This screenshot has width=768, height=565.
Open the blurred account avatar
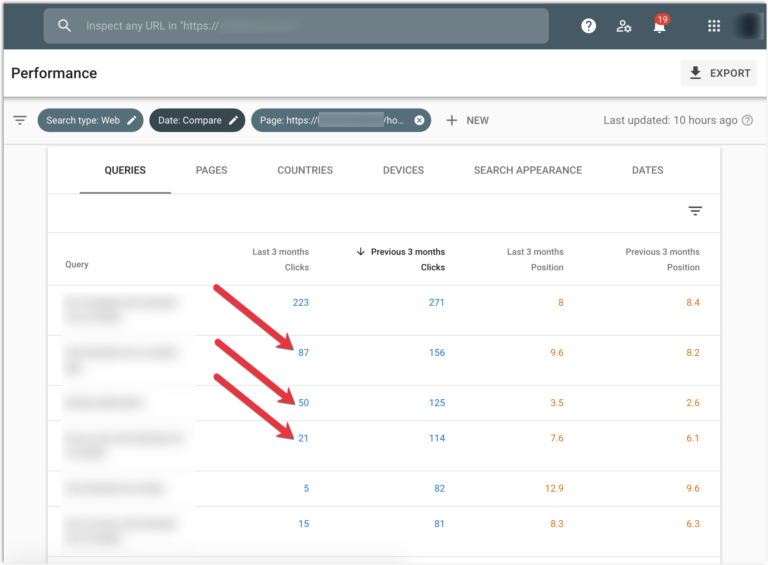748,26
